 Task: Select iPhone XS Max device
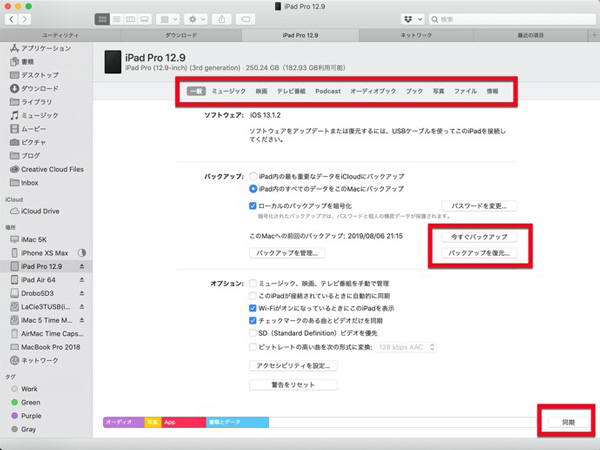(40, 253)
